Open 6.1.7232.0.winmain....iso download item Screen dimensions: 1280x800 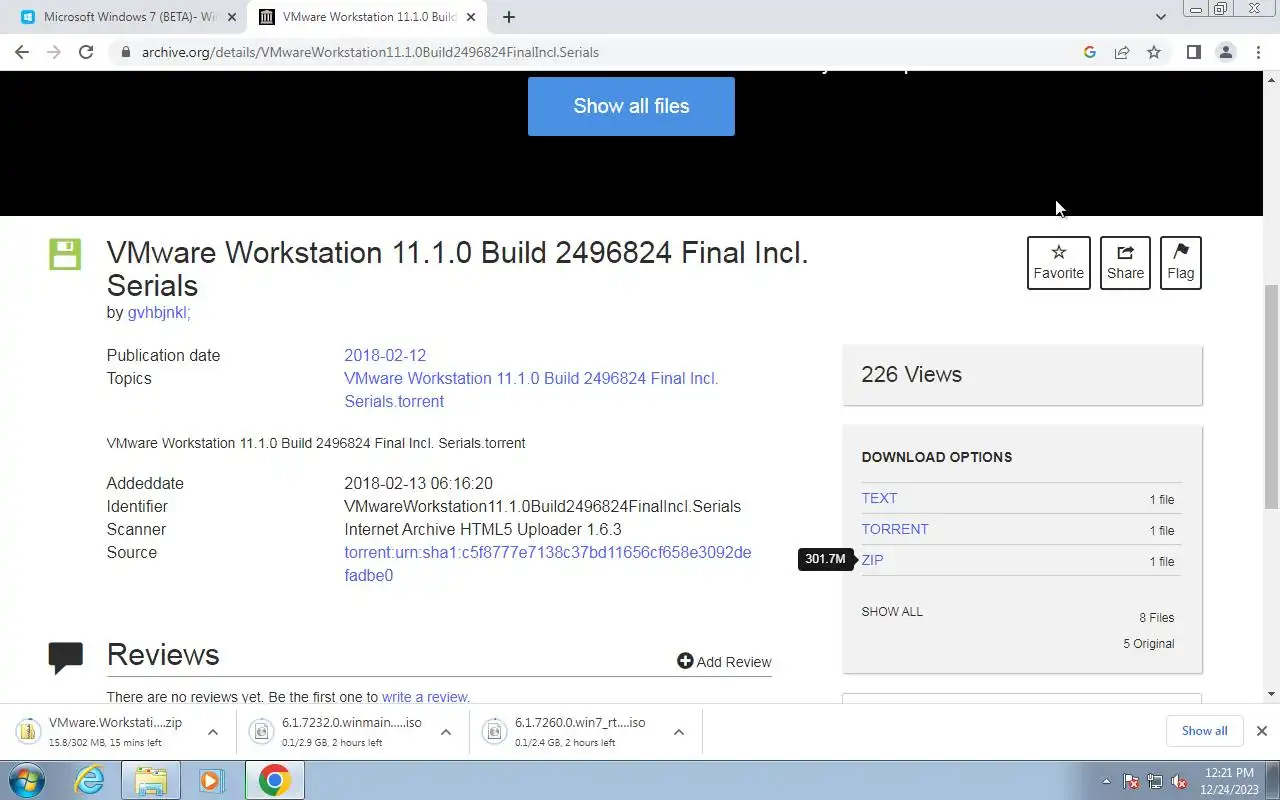tap(340, 732)
